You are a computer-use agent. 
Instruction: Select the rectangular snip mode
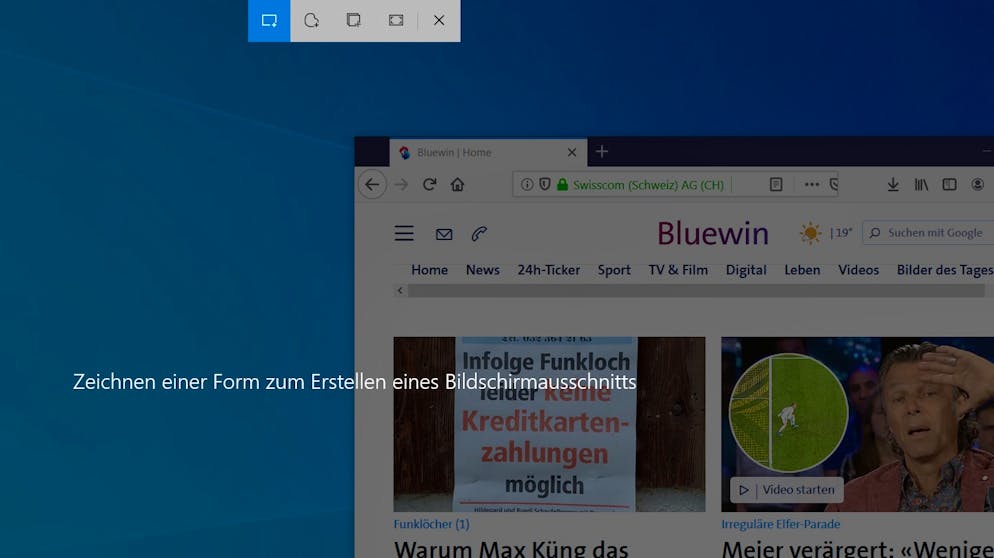[x=269, y=20]
